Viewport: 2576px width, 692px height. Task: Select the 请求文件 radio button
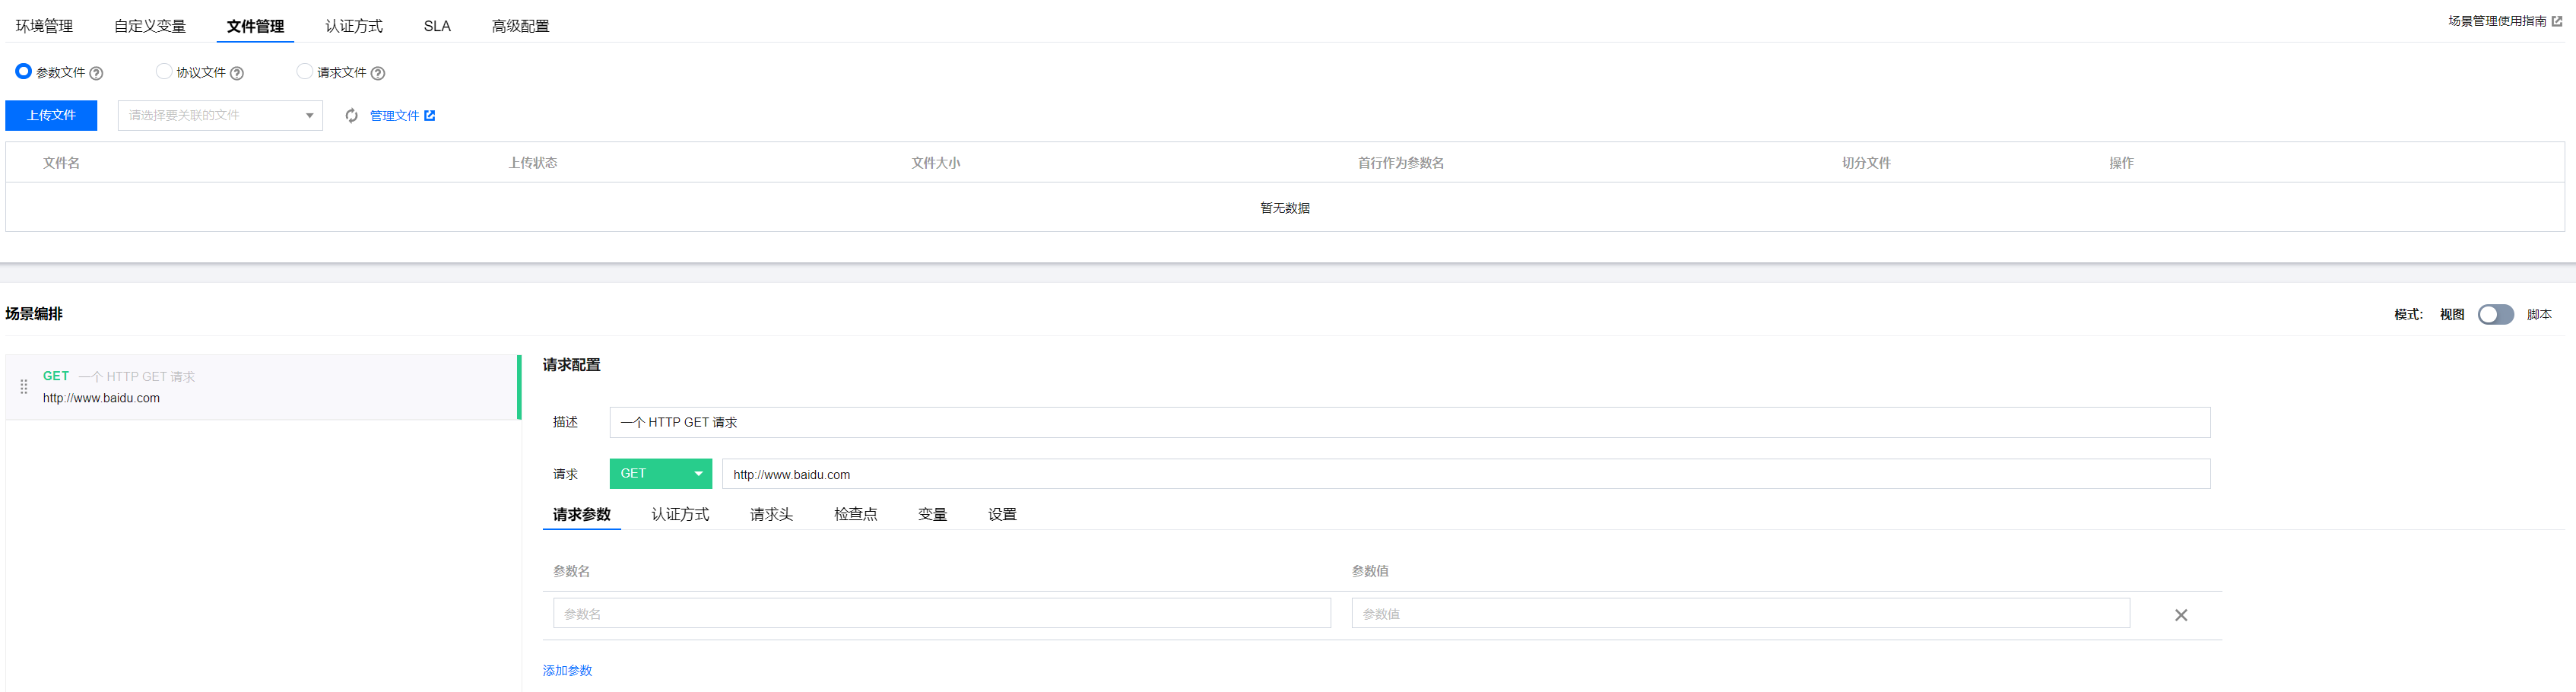click(x=305, y=71)
